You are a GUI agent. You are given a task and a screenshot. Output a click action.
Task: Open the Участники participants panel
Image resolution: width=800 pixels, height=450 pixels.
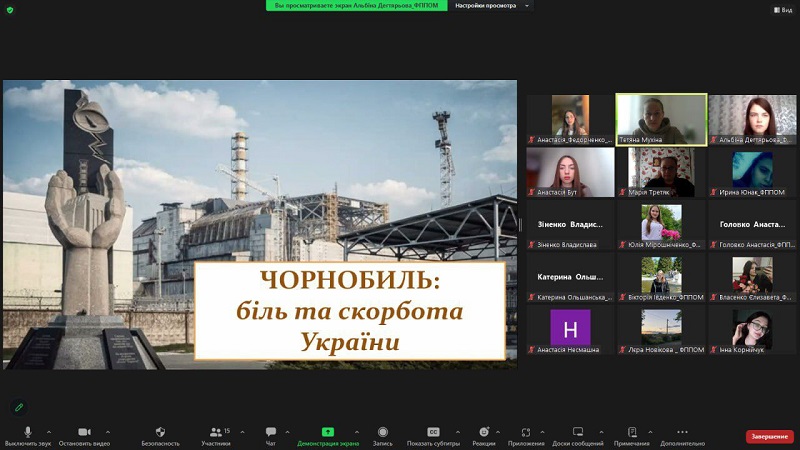[x=215, y=432]
